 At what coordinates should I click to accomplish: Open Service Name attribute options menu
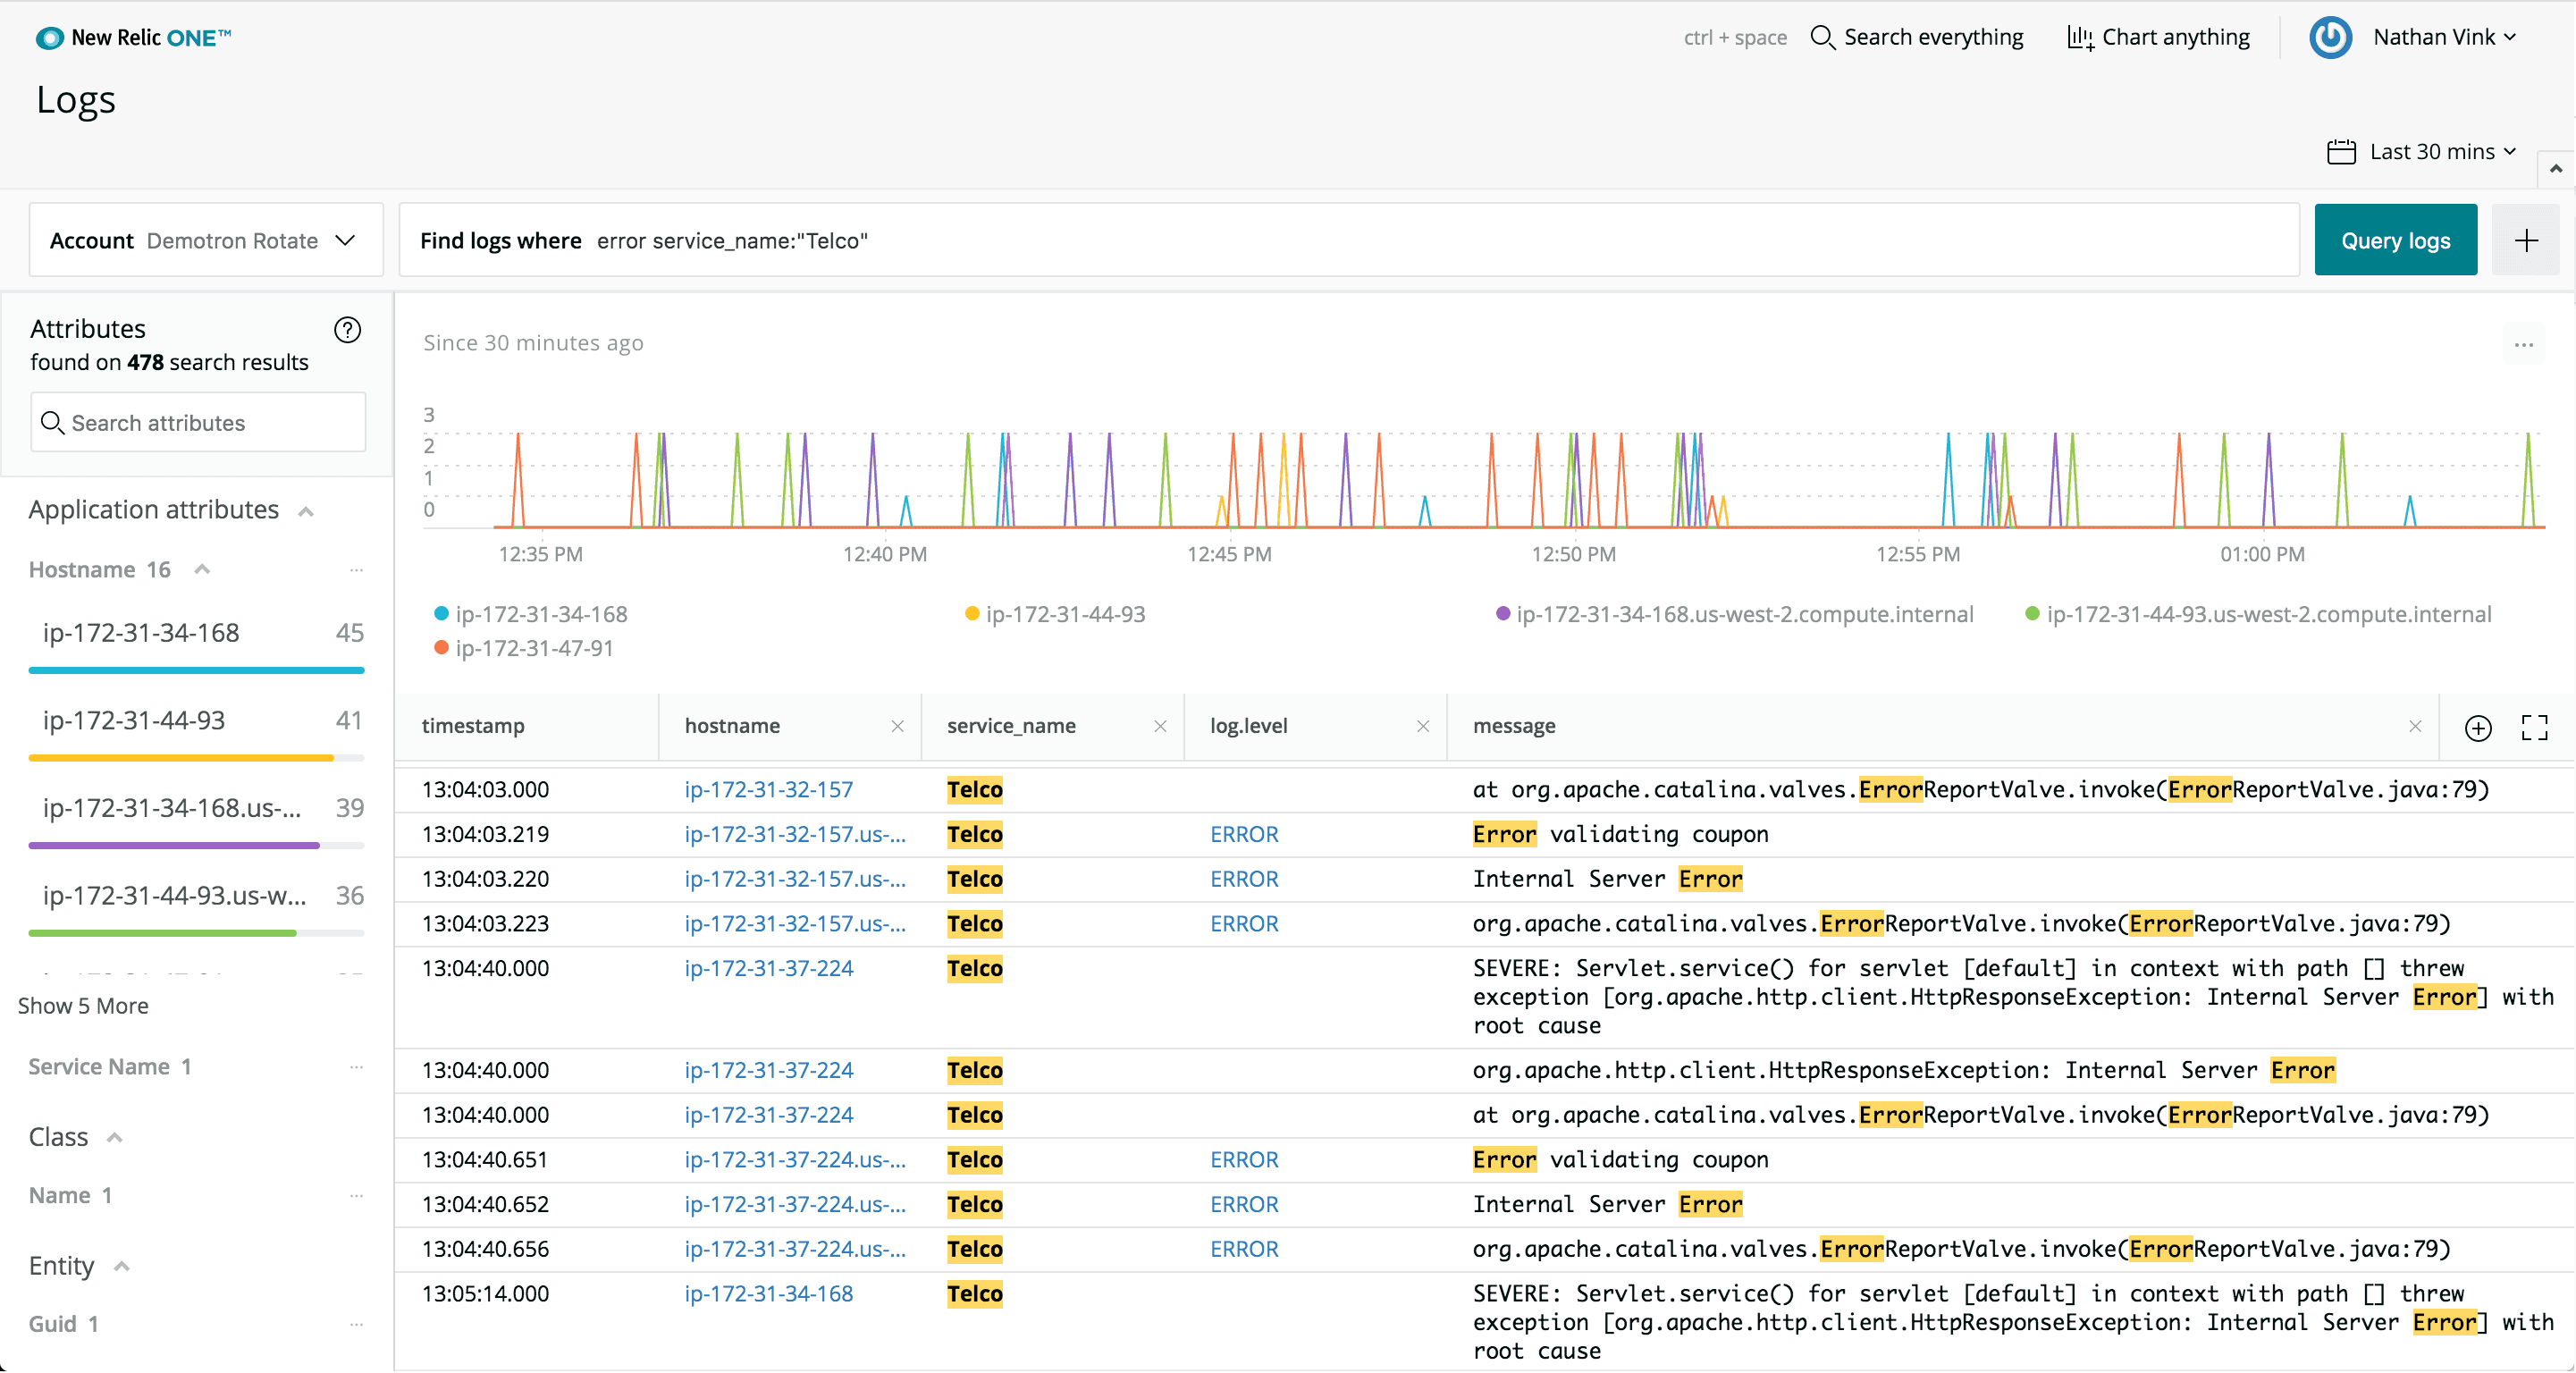click(356, 1067)
